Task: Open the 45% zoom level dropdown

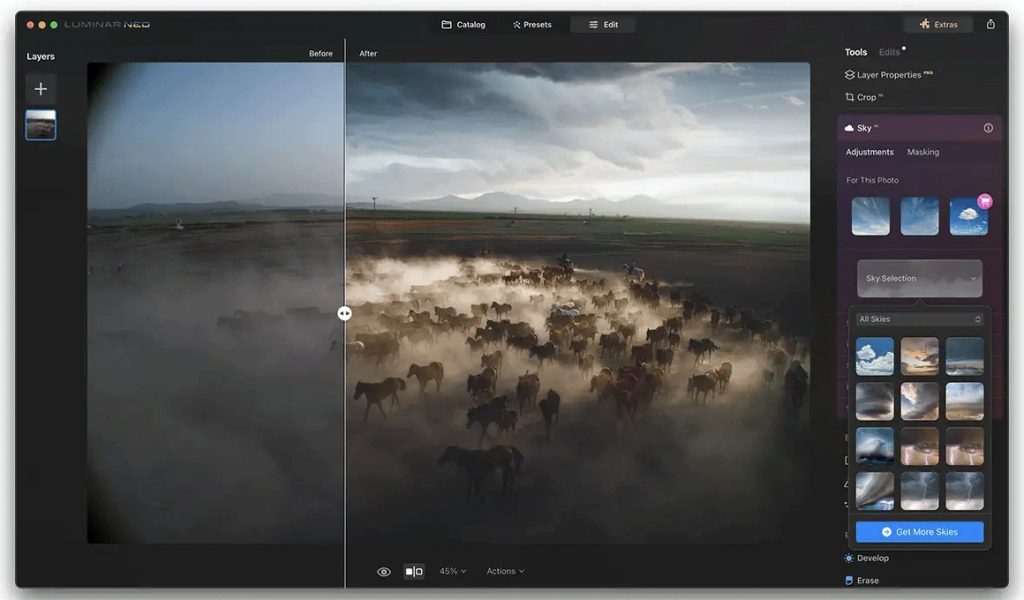Action: [453, 571]
